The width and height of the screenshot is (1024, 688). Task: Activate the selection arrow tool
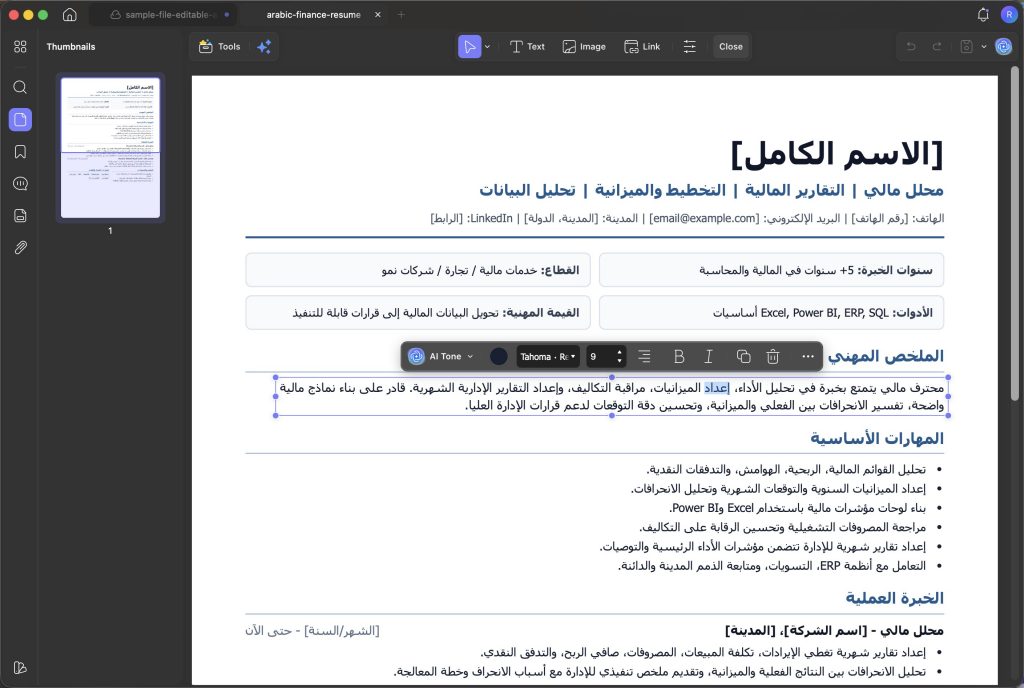(x=469, y=46)
